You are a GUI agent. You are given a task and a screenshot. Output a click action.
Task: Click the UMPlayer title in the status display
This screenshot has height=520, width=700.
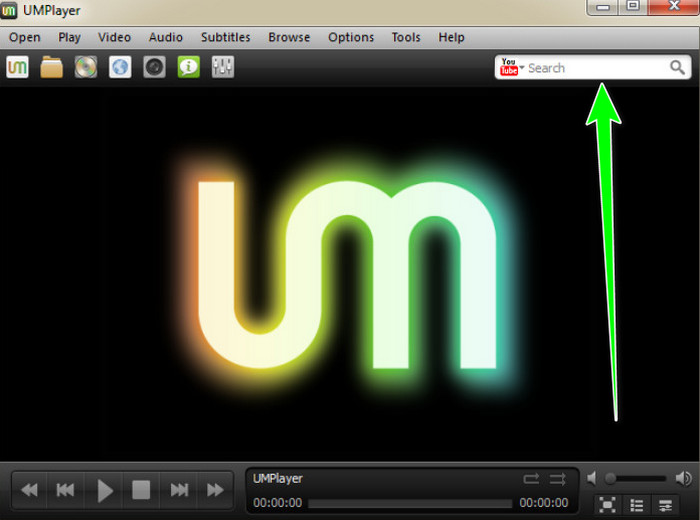278,478
